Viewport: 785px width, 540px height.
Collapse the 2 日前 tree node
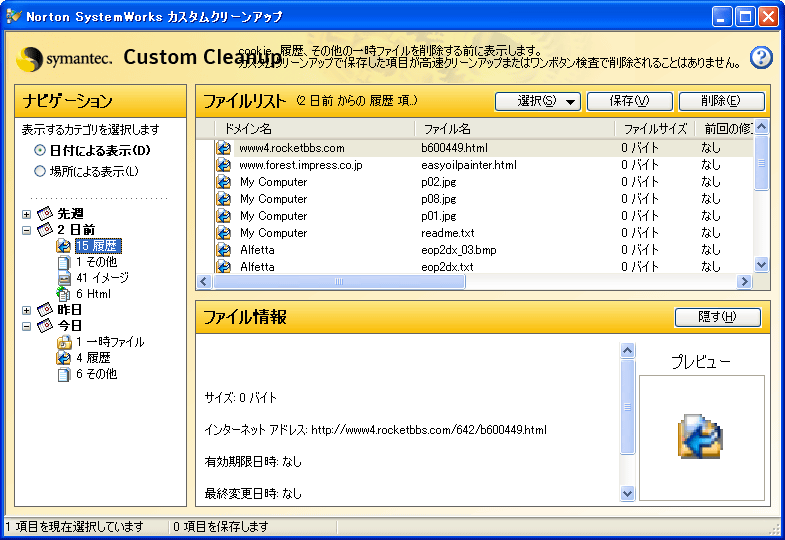point(27,230)
